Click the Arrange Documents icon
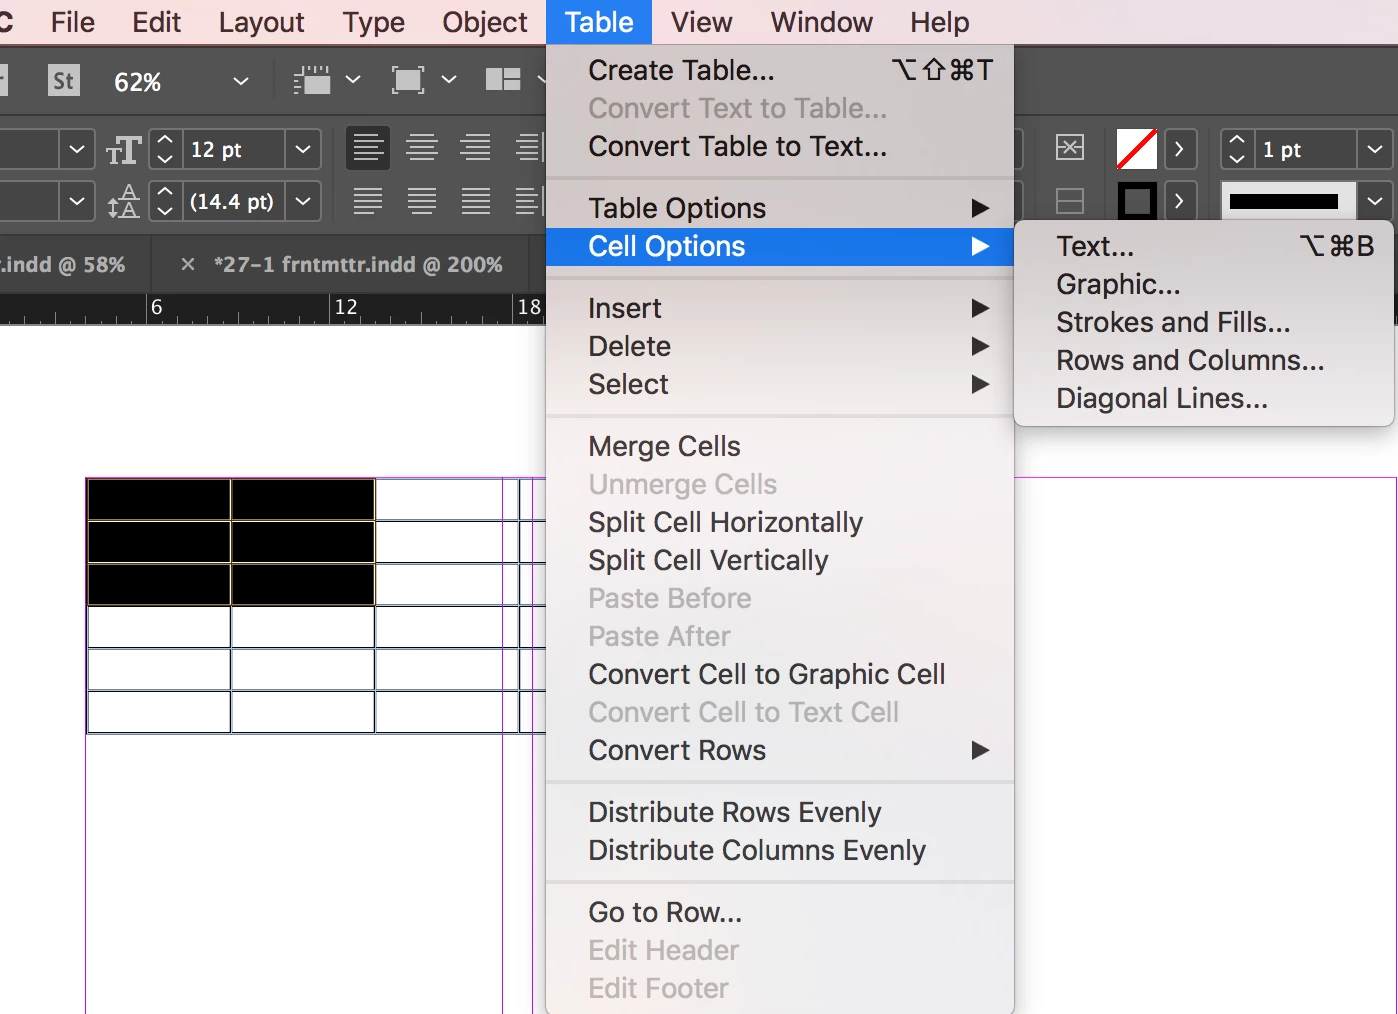The height and width of the screenshot is (1014, 1398). click(503, 80)
